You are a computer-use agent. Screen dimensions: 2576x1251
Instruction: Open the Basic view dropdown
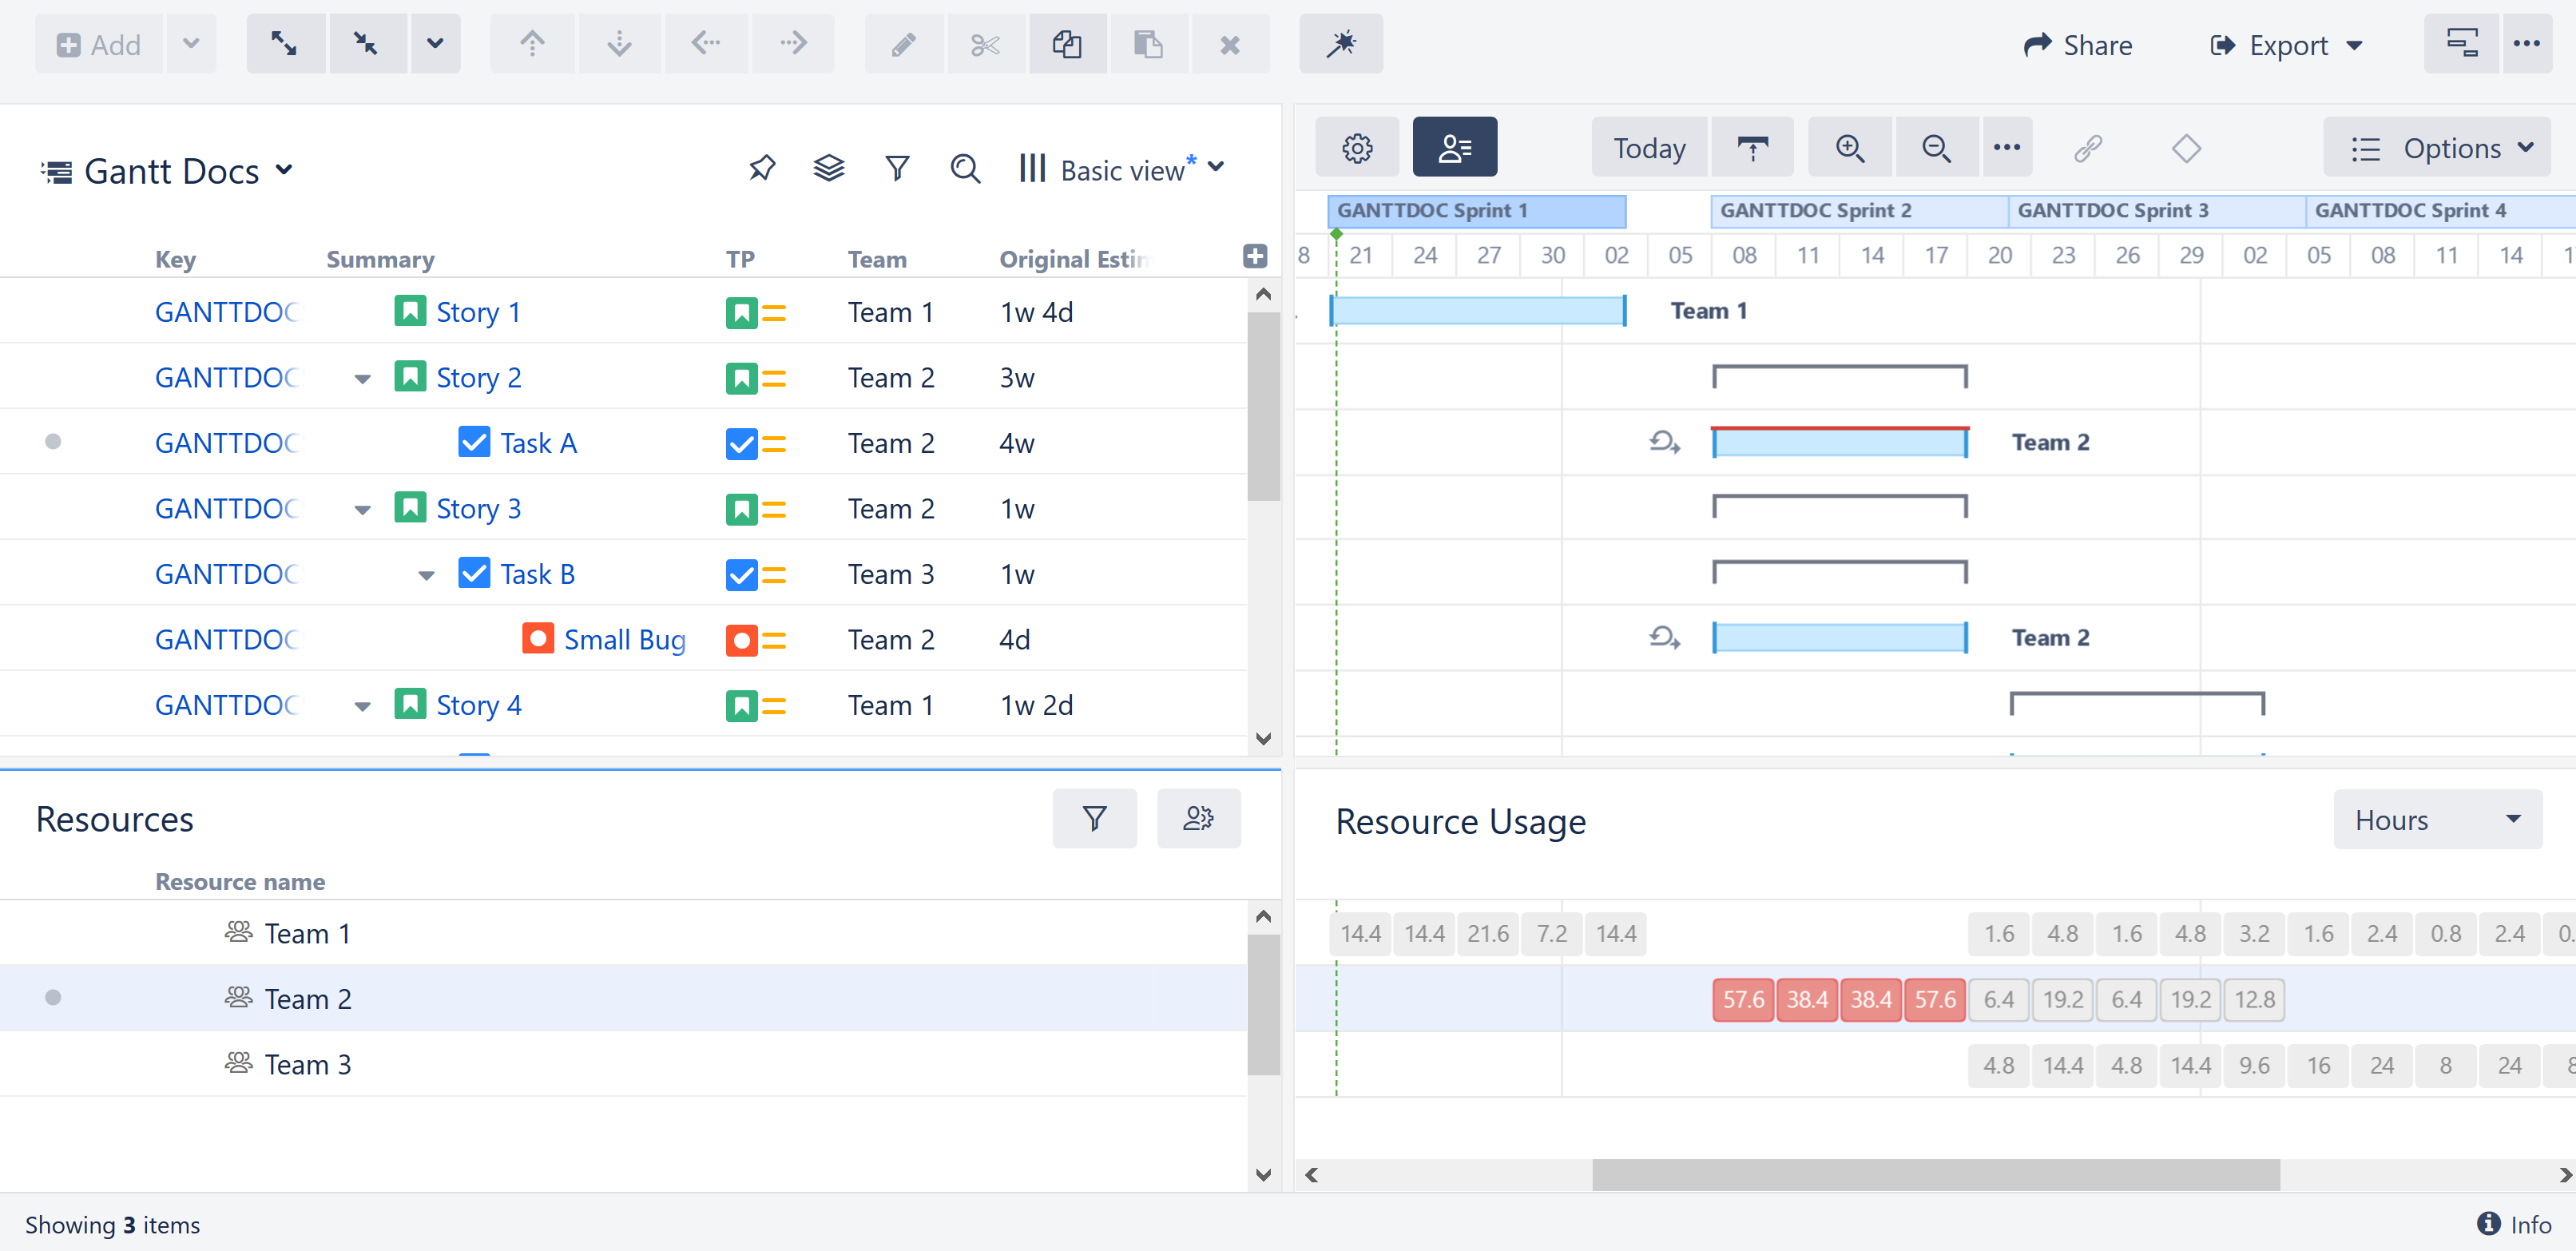[x=1124, y=169]
